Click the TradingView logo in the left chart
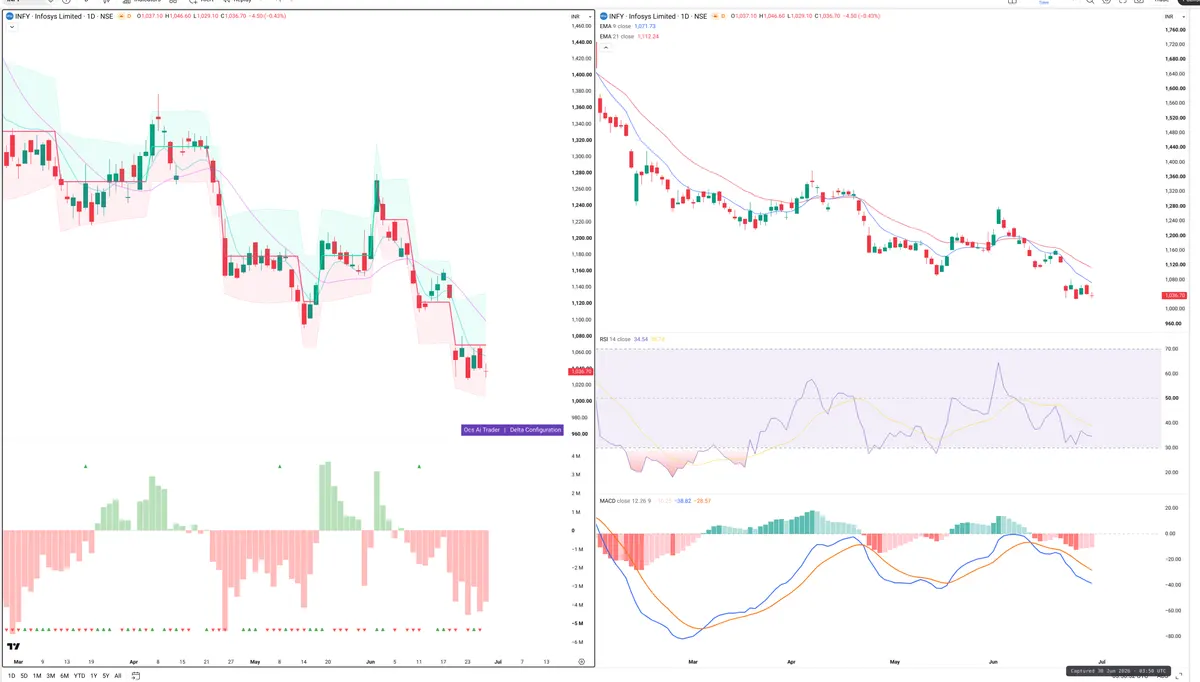This screenshot has width=1200, height=682. pos(13,647)
